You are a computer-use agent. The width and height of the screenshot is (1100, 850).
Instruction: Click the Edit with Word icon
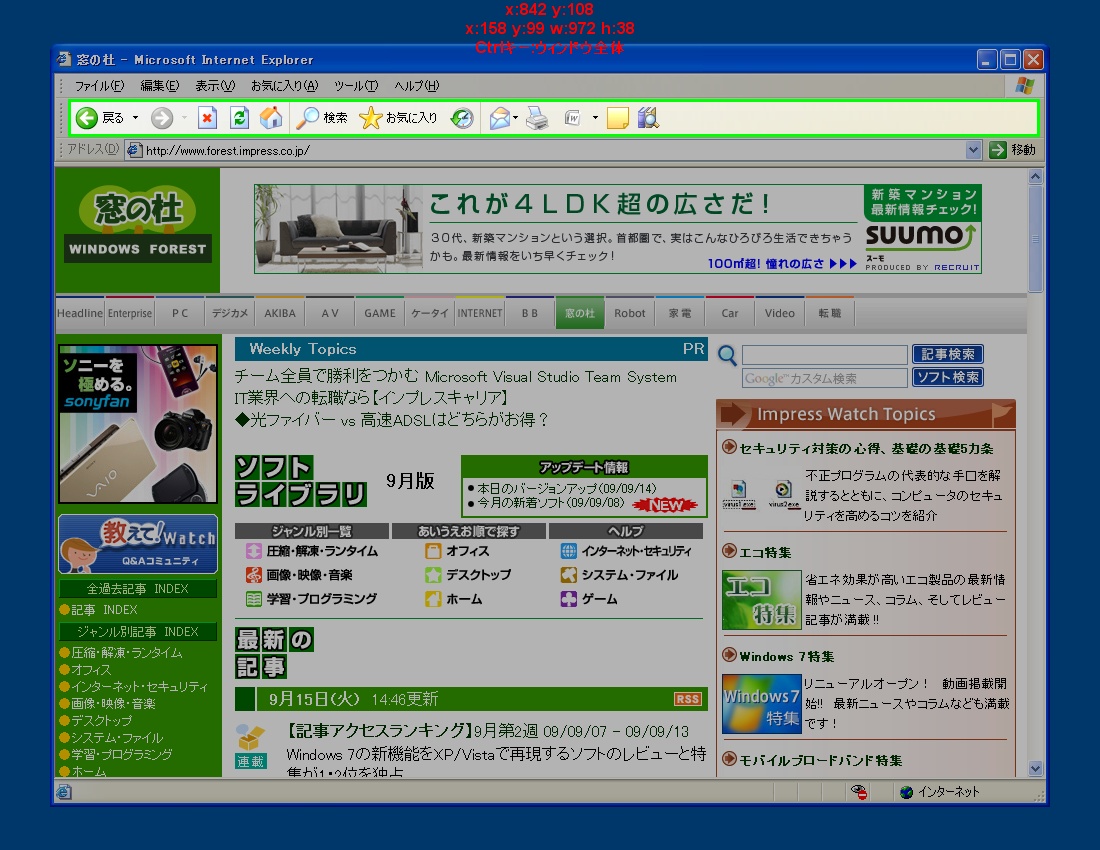pos(572,118)
